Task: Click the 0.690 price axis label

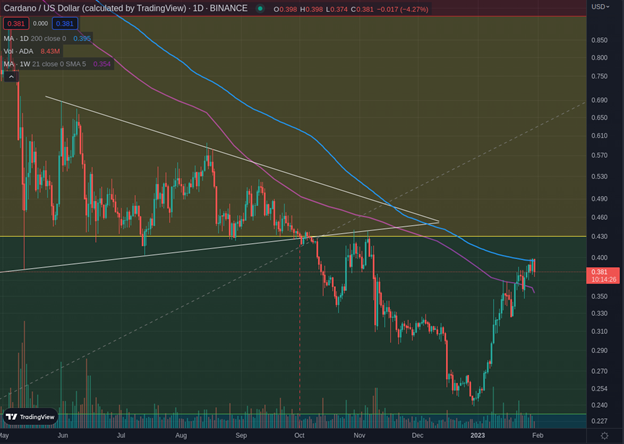Action: [x=599, y=100]
